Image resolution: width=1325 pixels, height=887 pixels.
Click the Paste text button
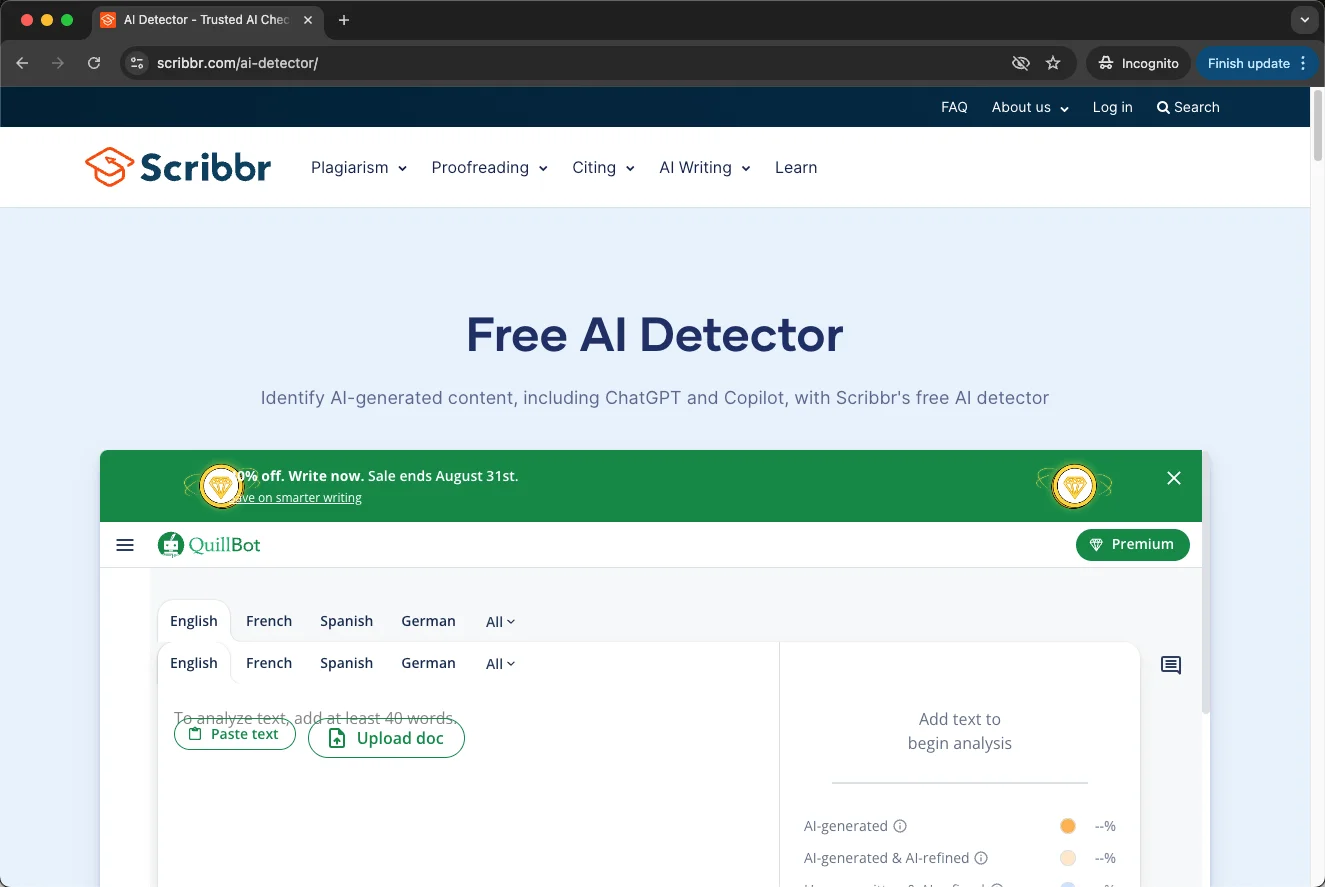click(x=235, y=734)
